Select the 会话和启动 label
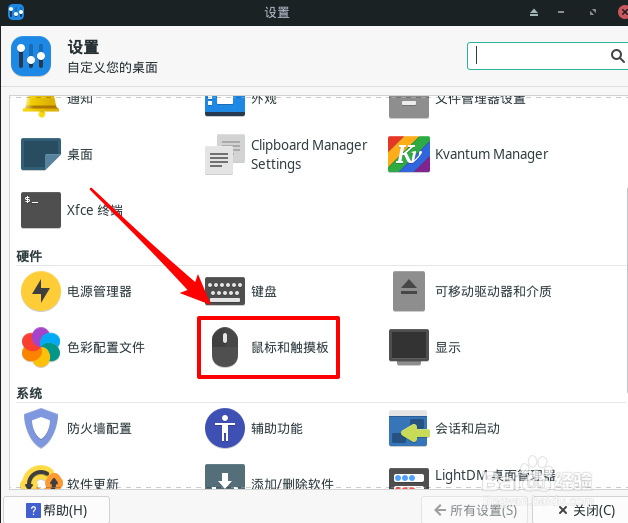Viewport: 628px width, 523px height. coord(467,428)
